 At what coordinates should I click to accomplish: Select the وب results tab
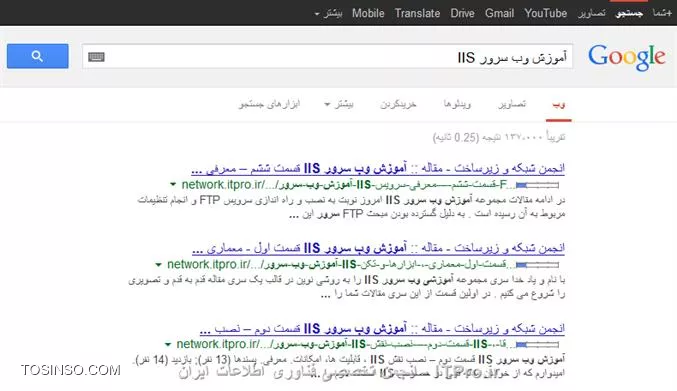[x=559, y=104]
